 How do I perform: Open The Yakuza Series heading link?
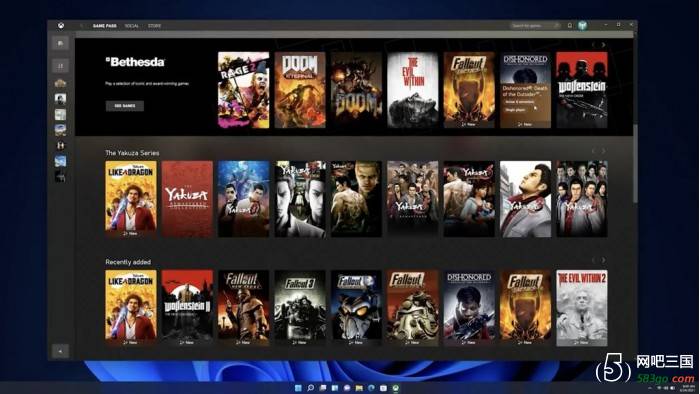[132, 153]
